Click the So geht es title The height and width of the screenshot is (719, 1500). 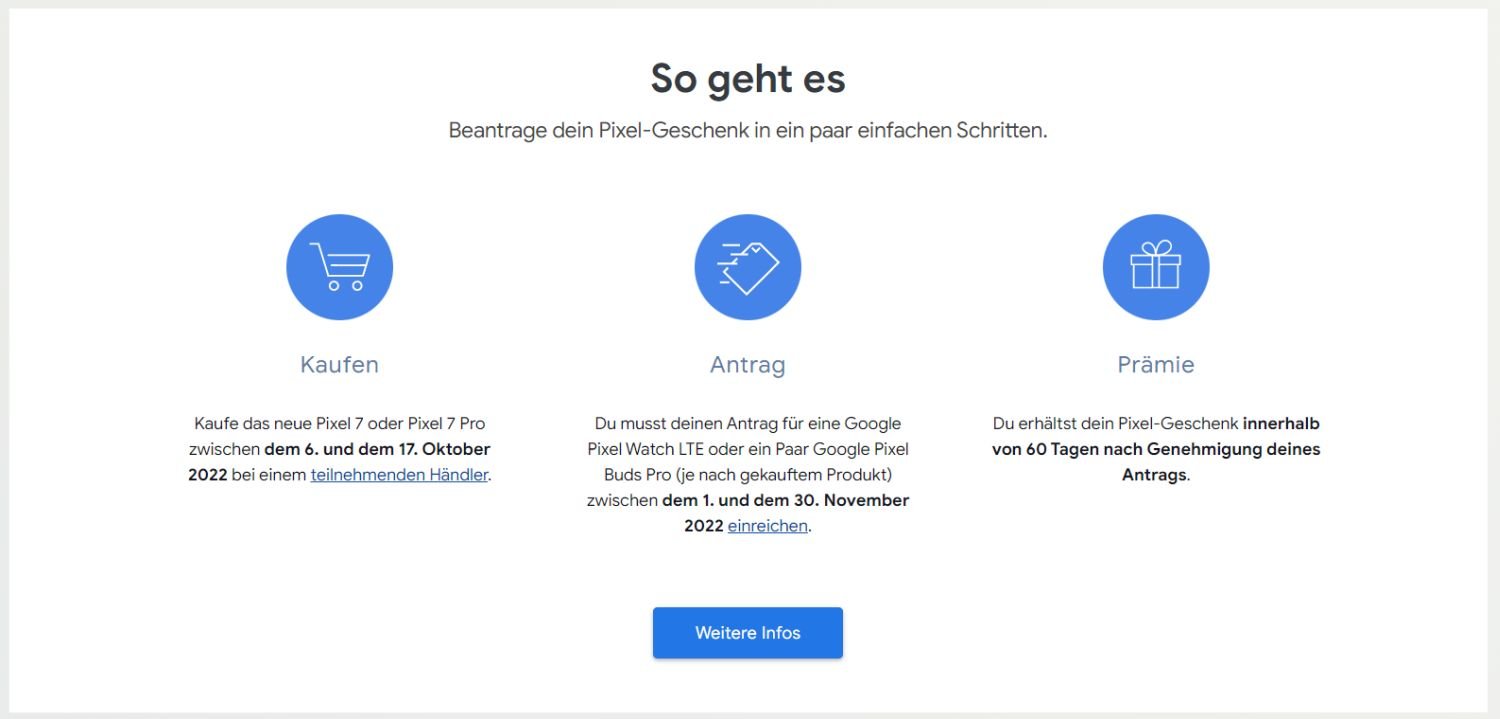coord(748,79)
